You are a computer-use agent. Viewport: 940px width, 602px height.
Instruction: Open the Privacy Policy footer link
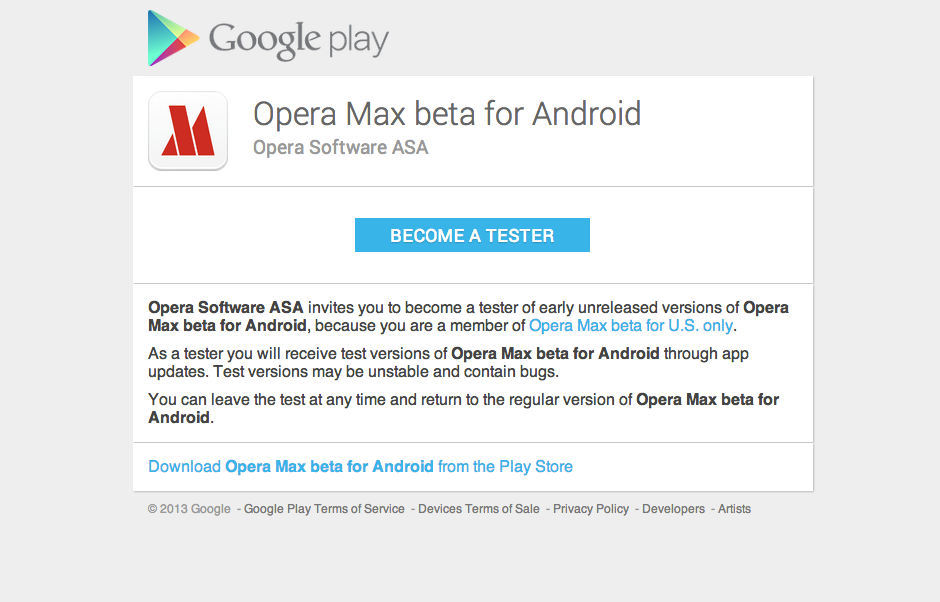591,509
